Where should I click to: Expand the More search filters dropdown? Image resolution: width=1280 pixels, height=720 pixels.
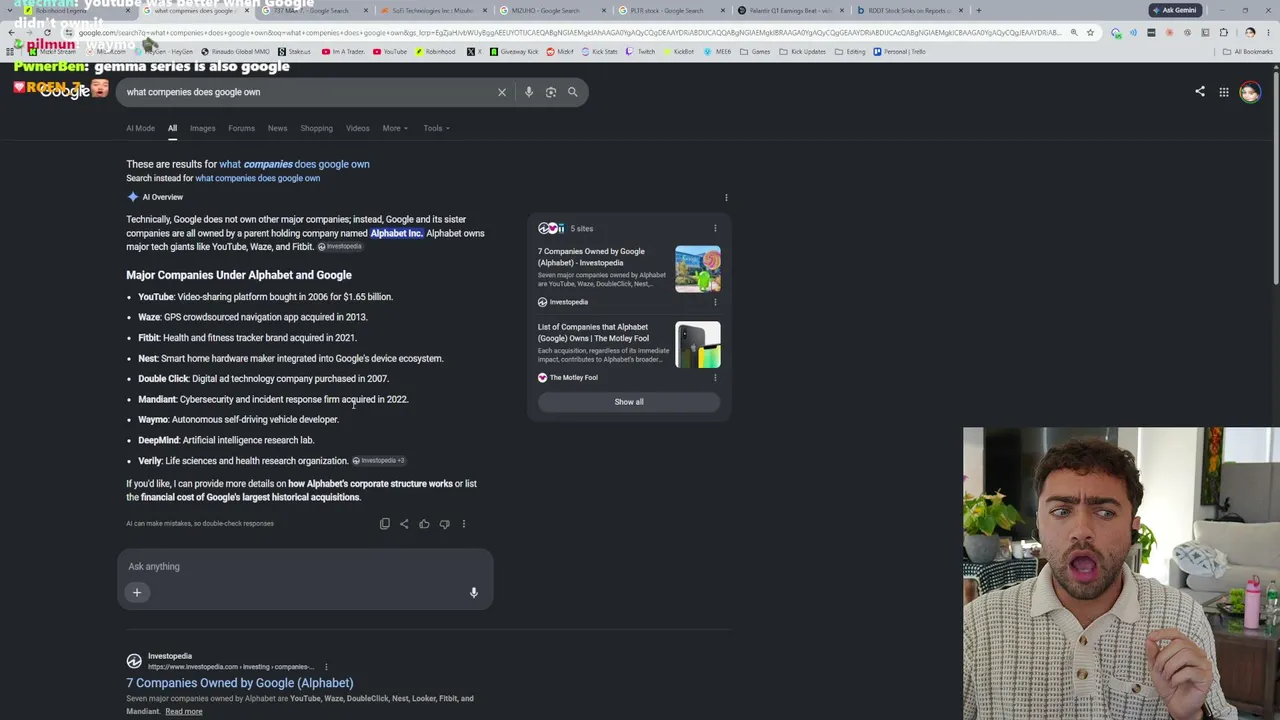click(394, 128)
